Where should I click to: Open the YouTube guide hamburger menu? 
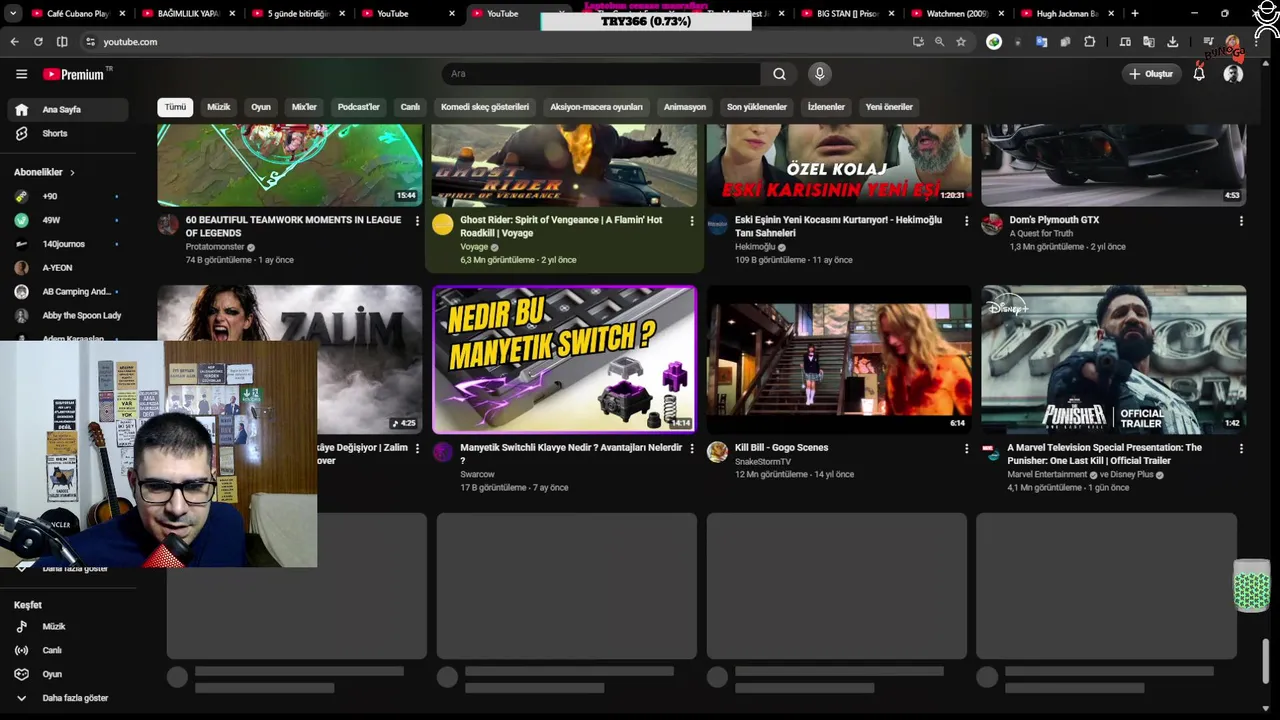click(x=21, y=74)
